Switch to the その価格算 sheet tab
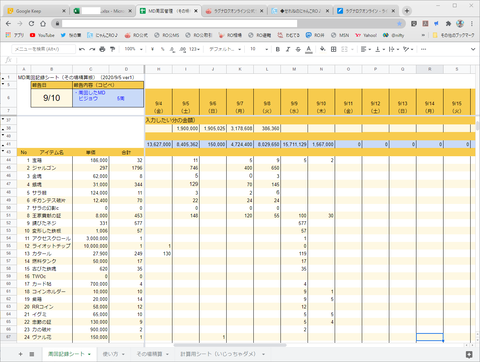 153,354
